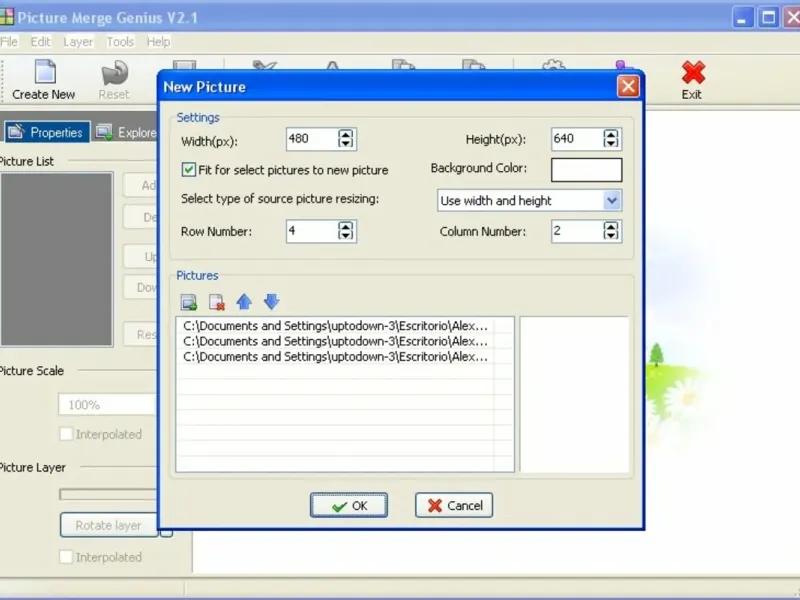The width and height of the screenshot is (800, 600).
Task: Decrease the Column Number with the spinner down arrow
Action: pos(611,236)
